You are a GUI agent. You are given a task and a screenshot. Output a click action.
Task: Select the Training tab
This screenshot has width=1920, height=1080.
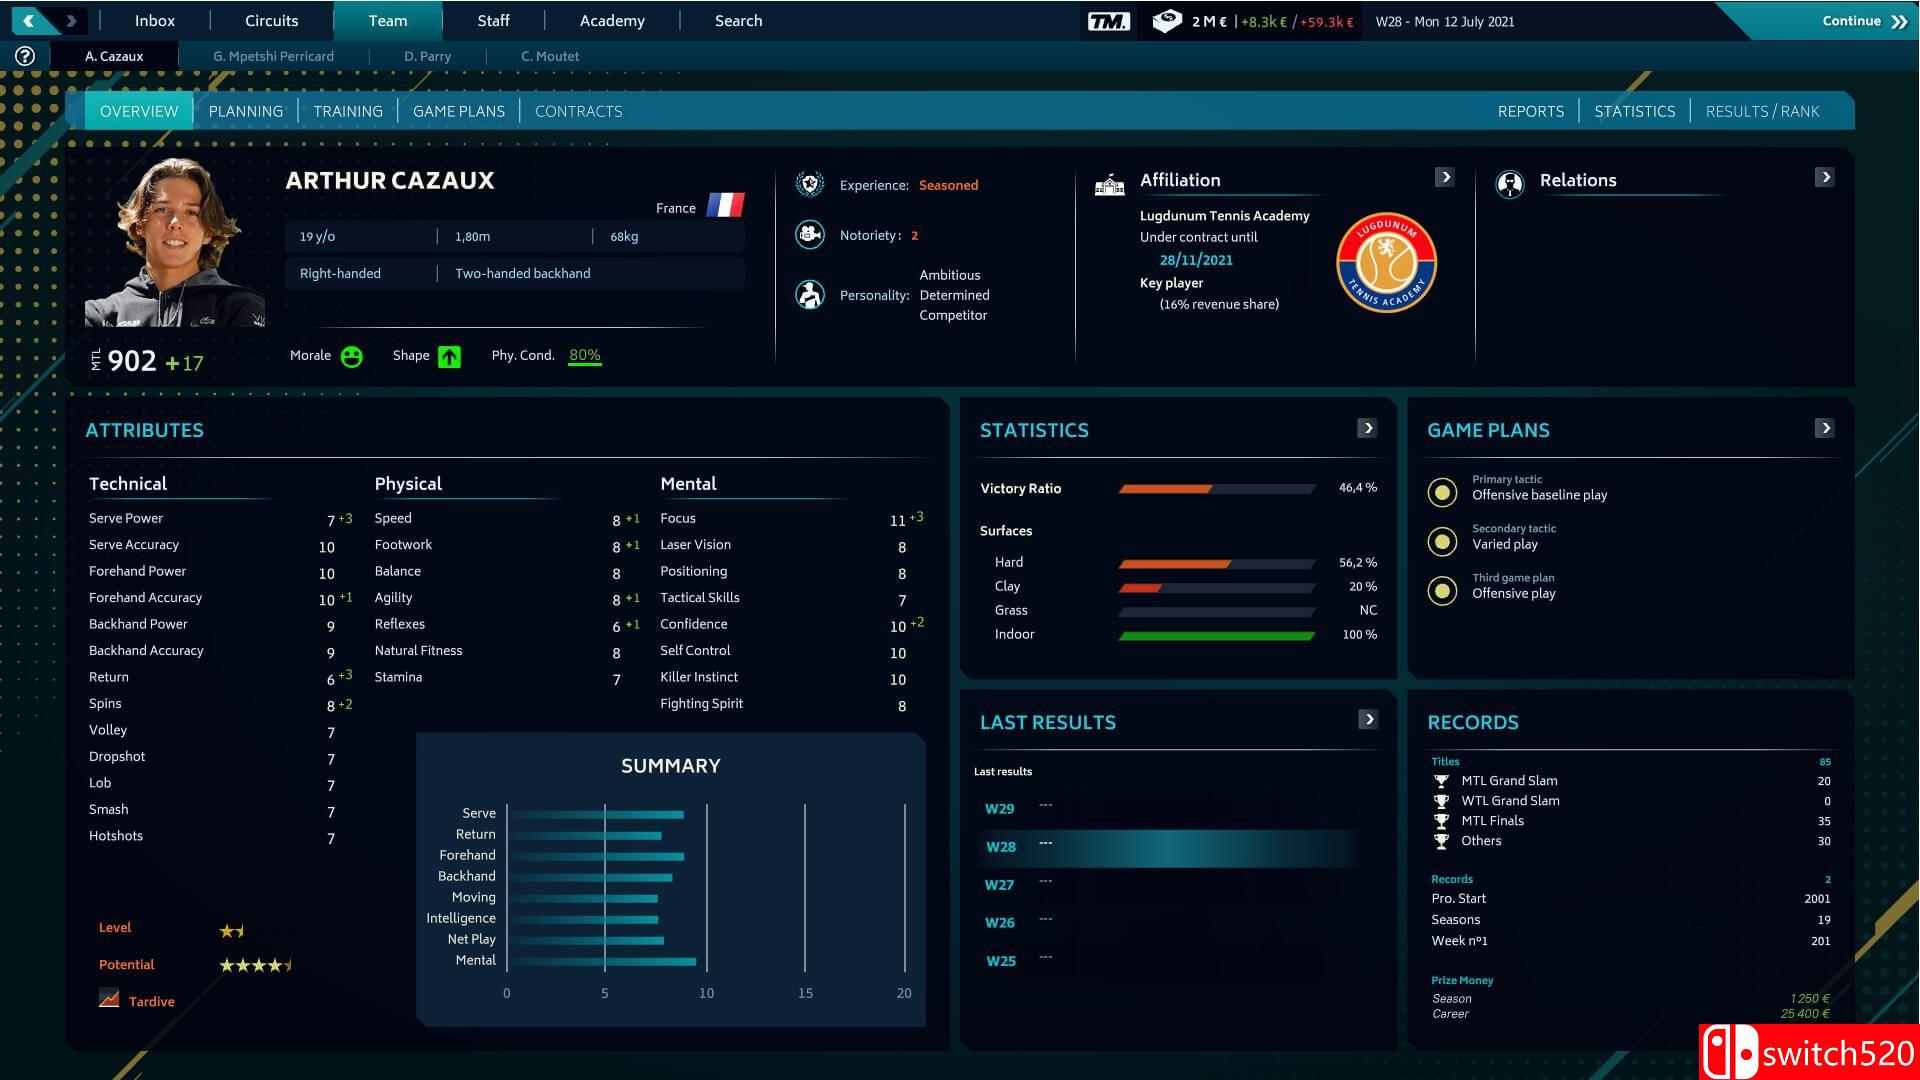tap(348, 111)
